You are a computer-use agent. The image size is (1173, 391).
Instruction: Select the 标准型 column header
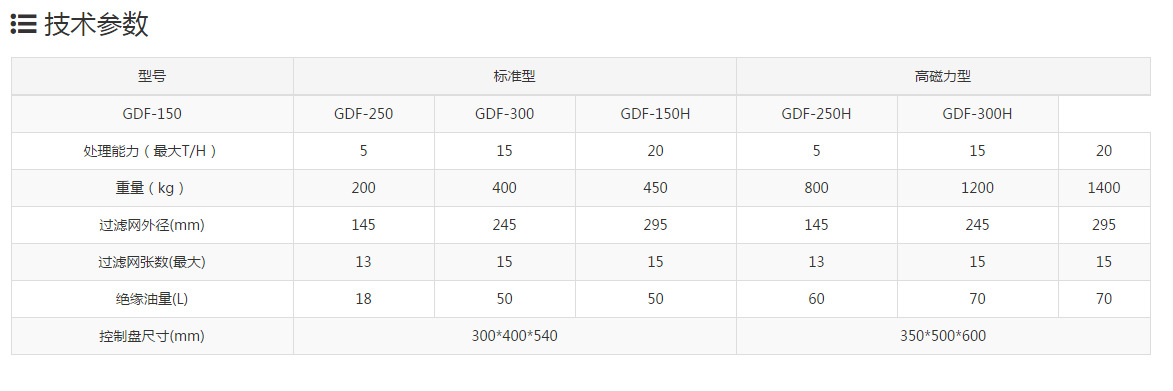coord(515,76)
